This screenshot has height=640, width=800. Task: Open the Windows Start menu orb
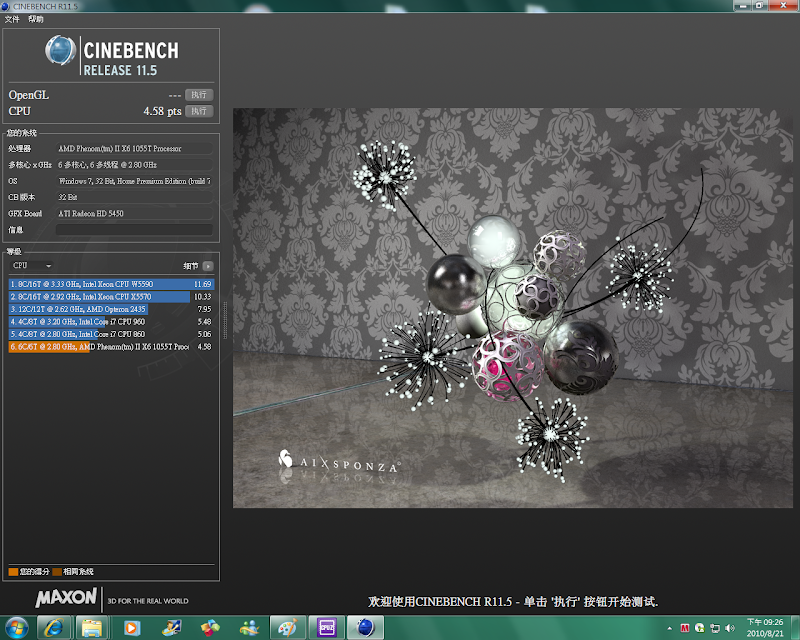coord(17,628)
